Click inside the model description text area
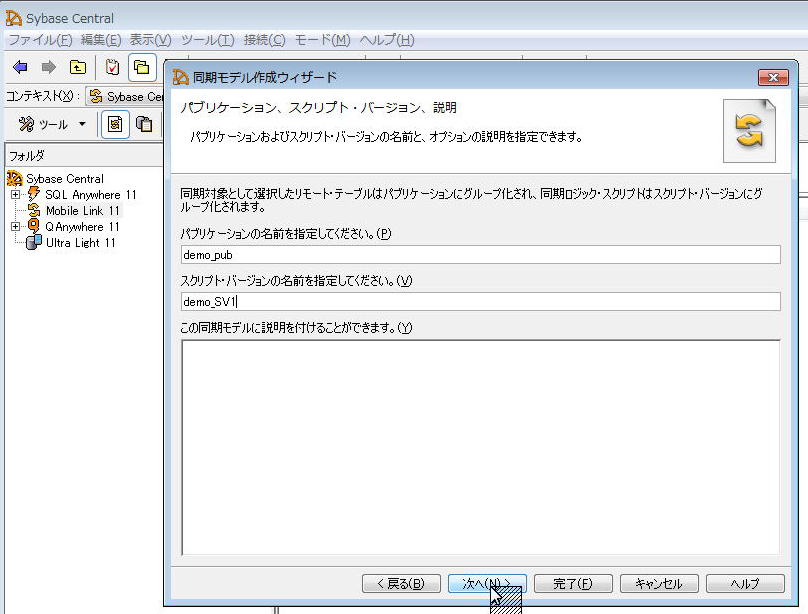 [480, 445]
